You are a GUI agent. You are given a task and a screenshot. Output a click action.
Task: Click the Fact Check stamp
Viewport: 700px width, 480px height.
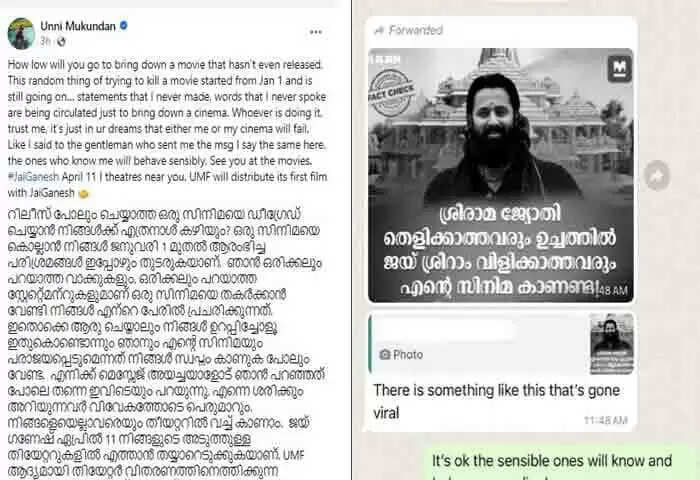(392, 93)
